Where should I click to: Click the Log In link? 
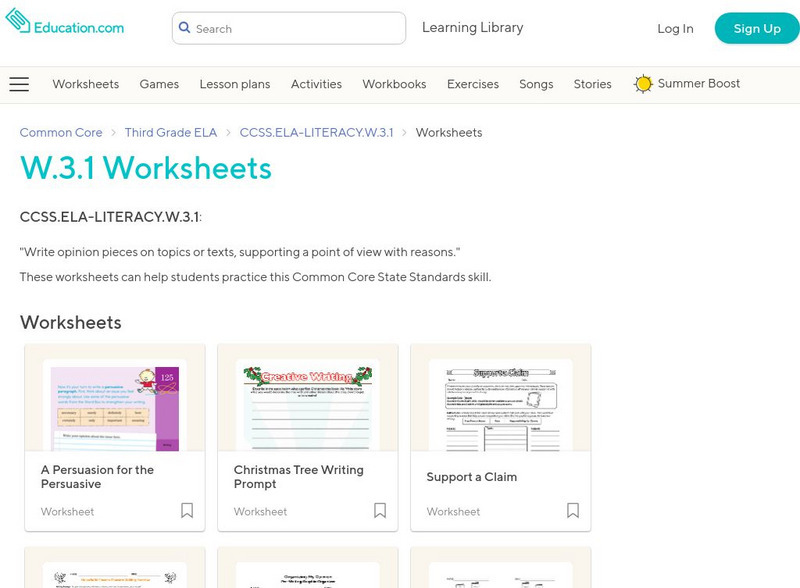click(x=675, y=29)
